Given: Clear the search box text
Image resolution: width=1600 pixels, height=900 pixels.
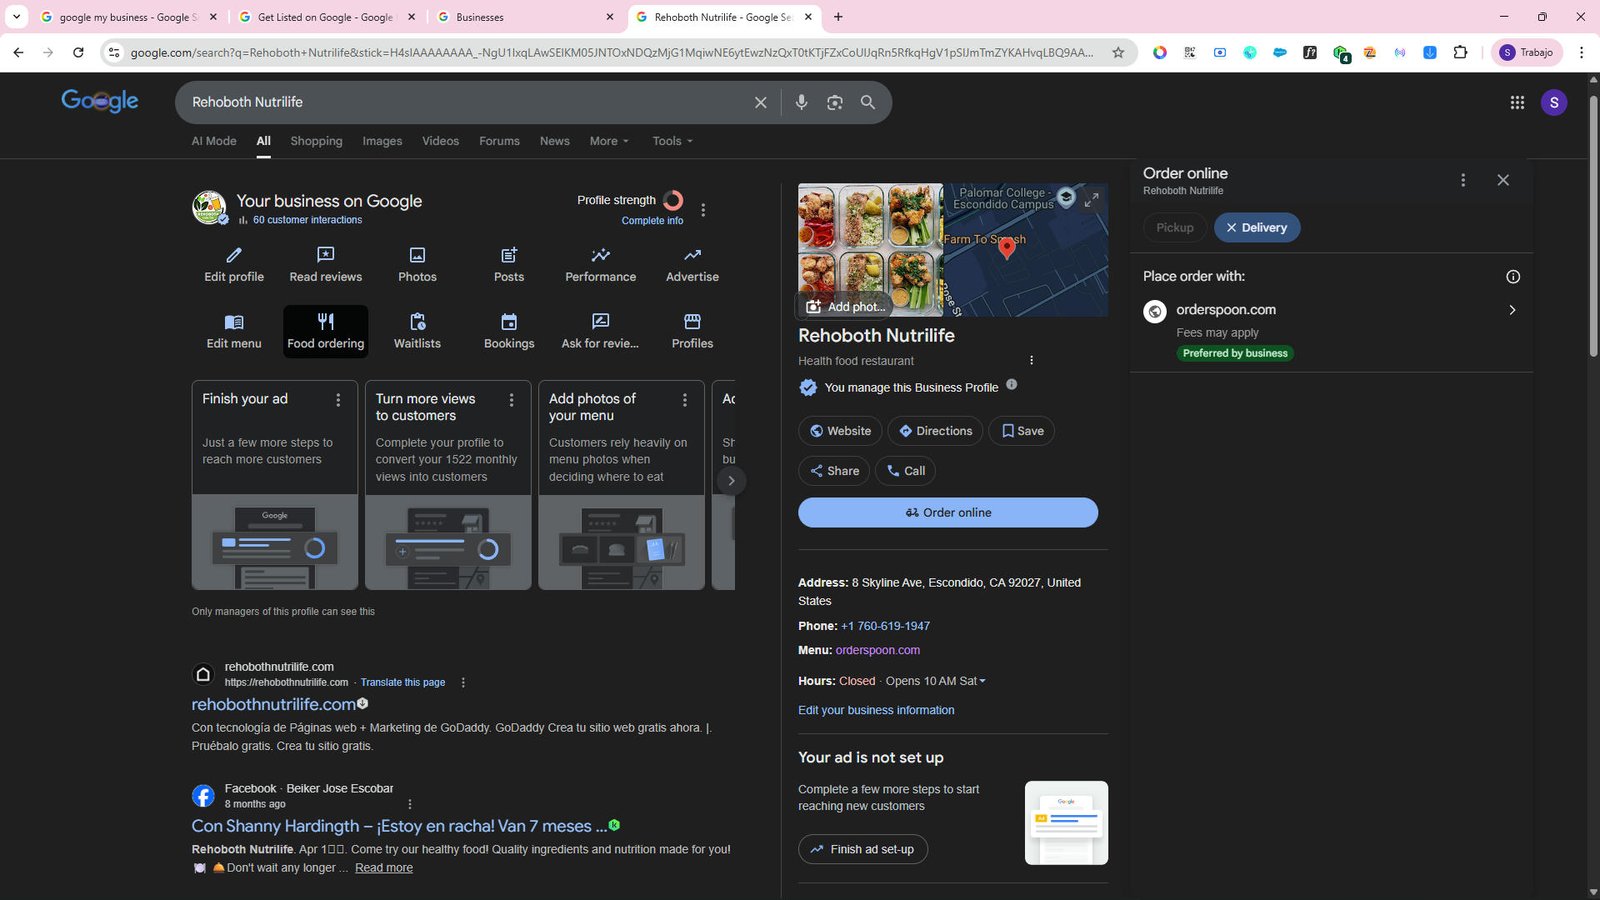Looking at the screenshot, I should [x=760, y=102].
